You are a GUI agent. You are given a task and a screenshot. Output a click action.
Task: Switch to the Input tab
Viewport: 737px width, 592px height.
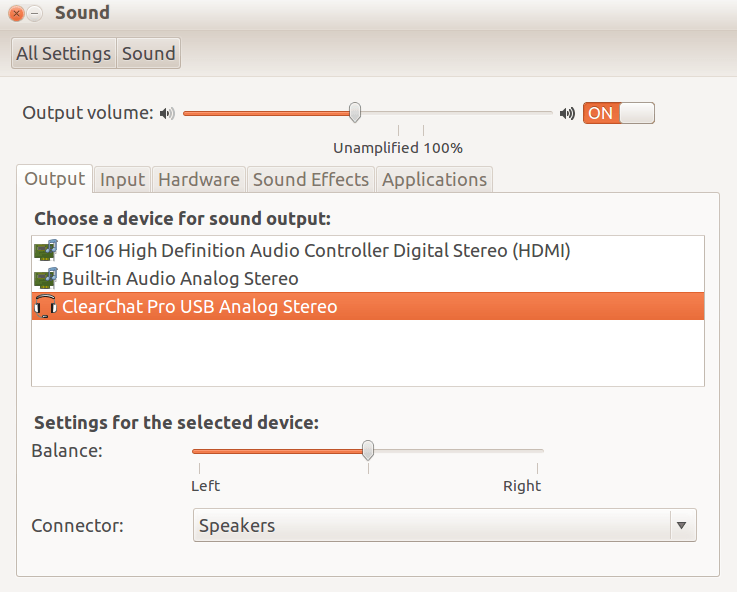click(x=123, y=180)
